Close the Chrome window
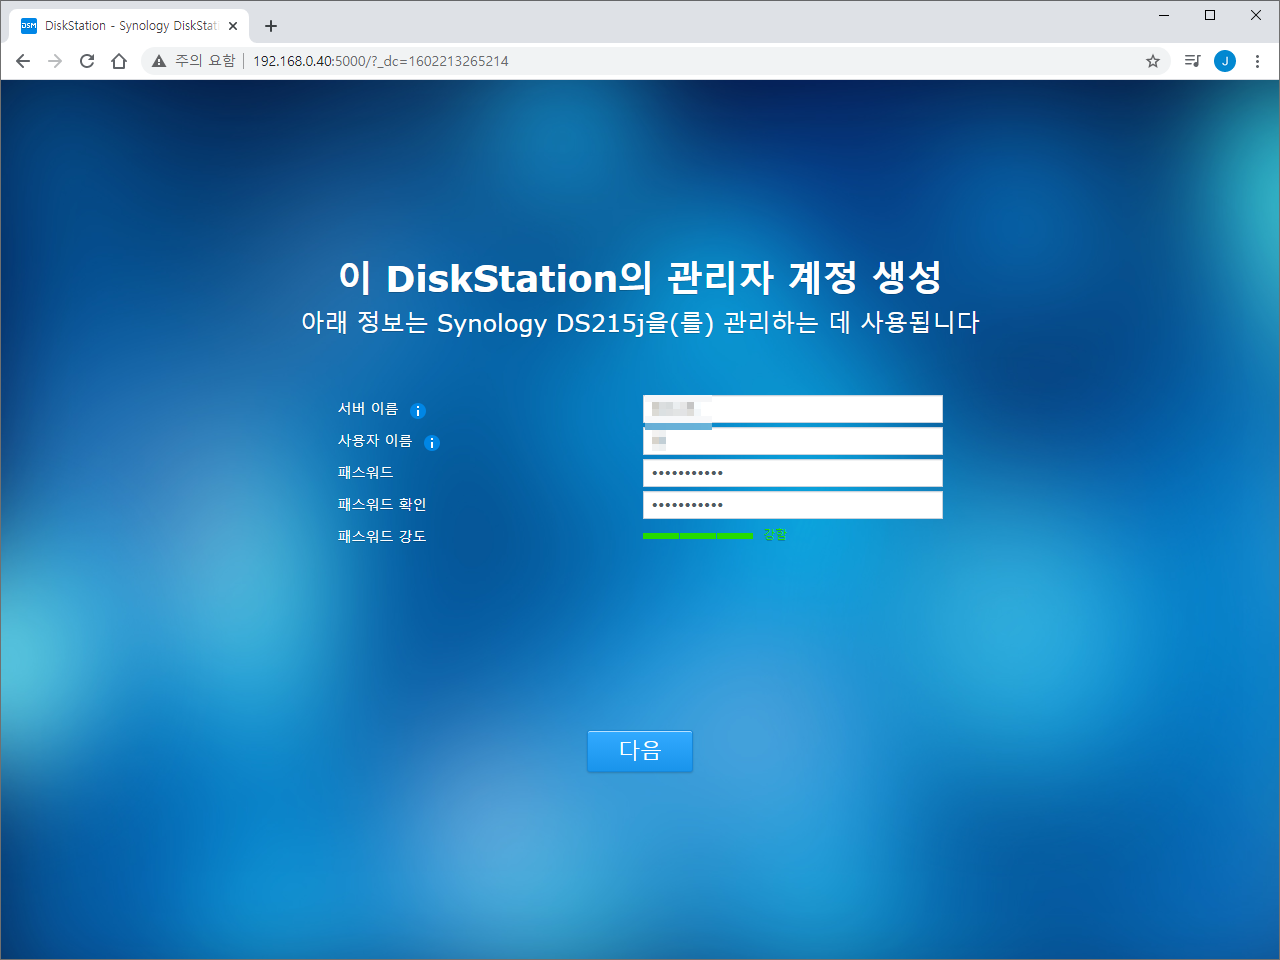This screenshot has height=960, width=1280. (1256, 15)
